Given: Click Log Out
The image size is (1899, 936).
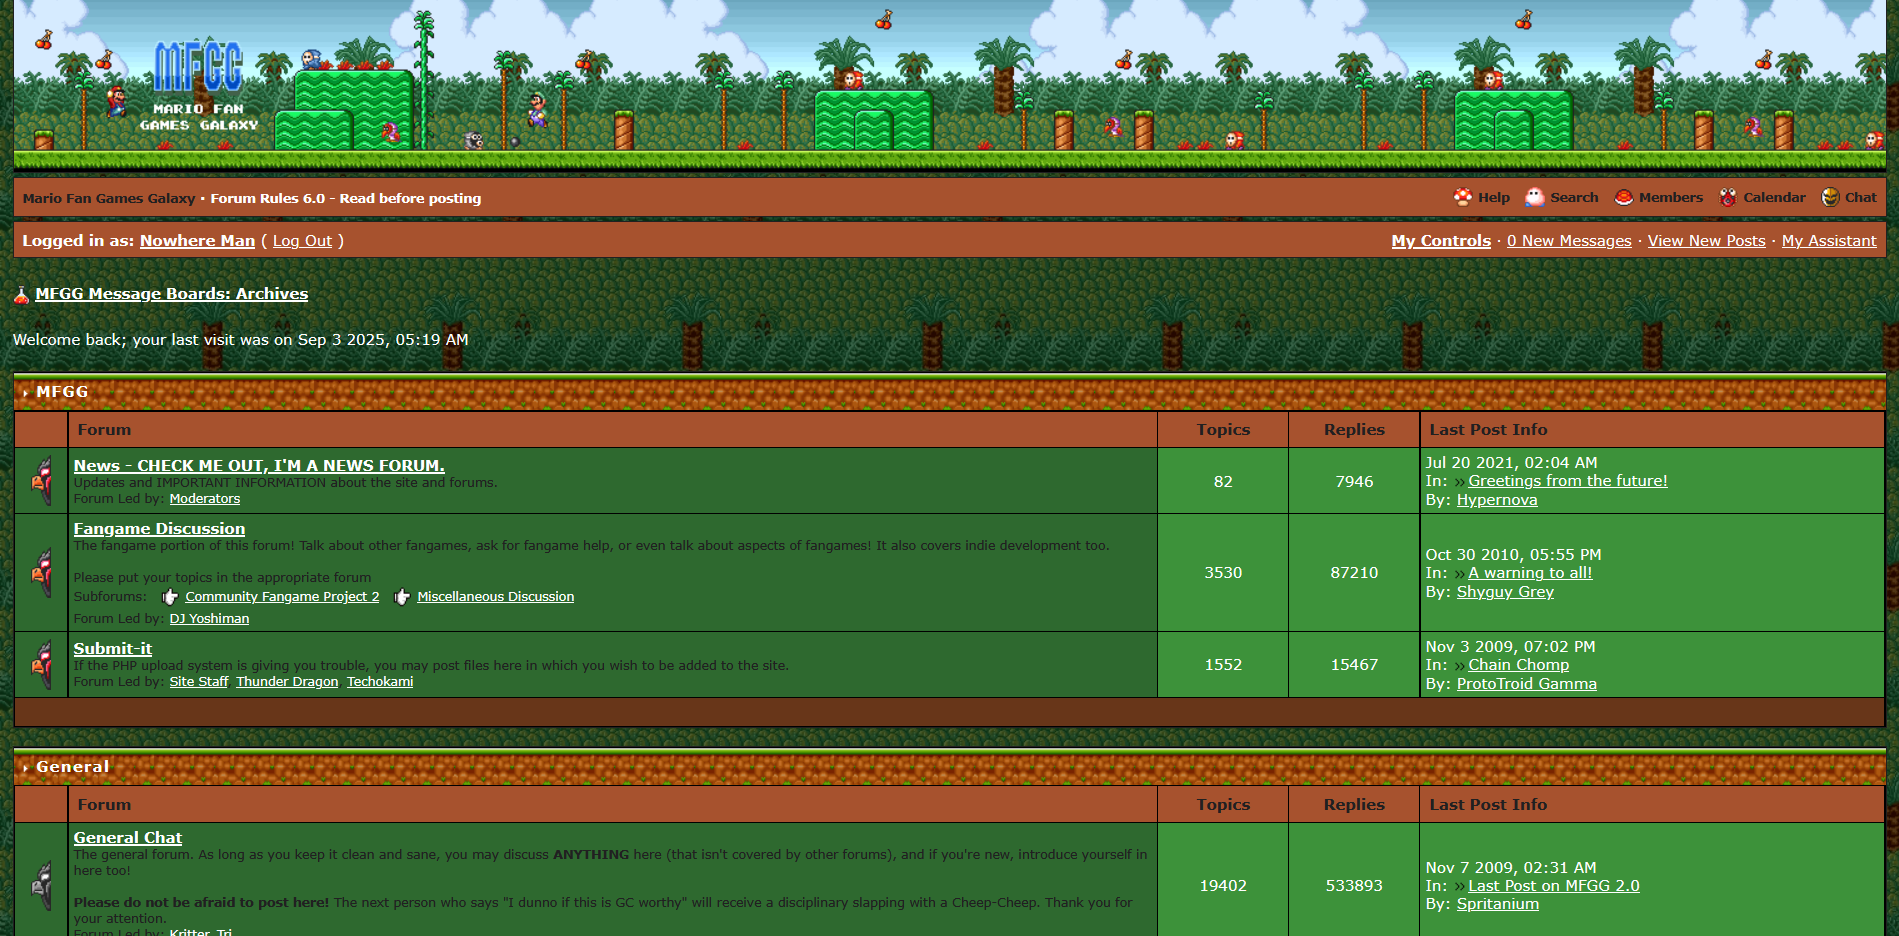Looking at the screenshot, I should (x=302, y=241).
